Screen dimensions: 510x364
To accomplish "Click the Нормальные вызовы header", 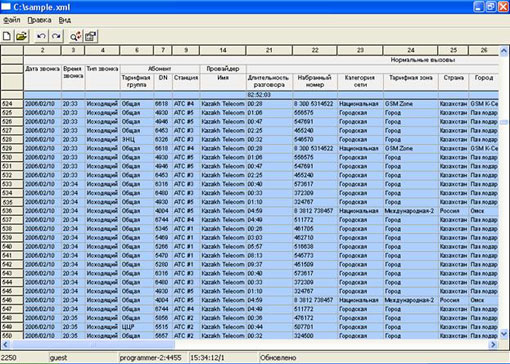I will [423, 60].
